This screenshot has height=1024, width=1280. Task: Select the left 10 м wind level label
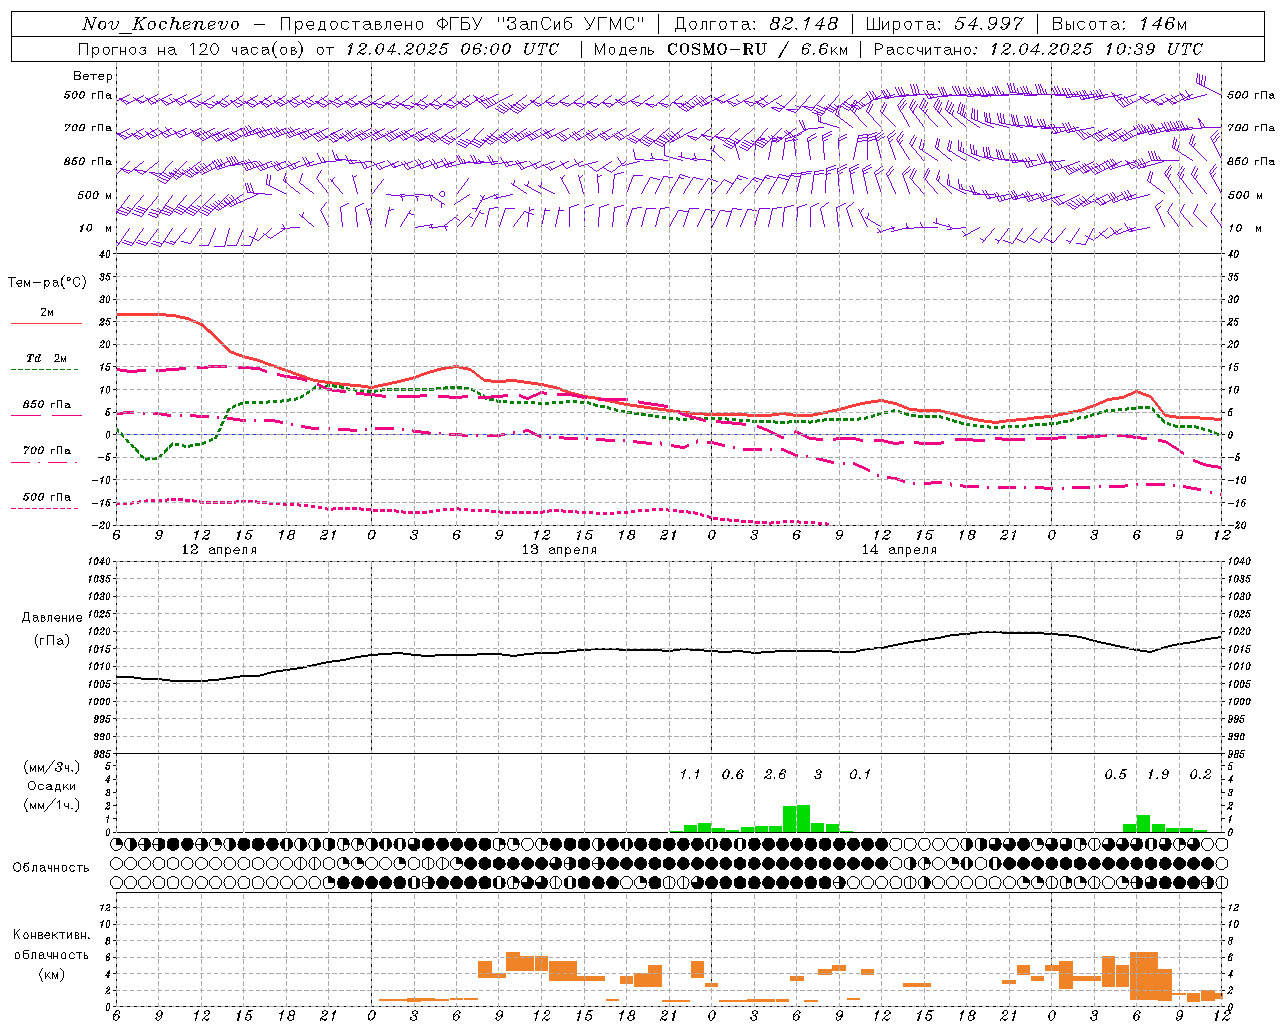point(95,228)
